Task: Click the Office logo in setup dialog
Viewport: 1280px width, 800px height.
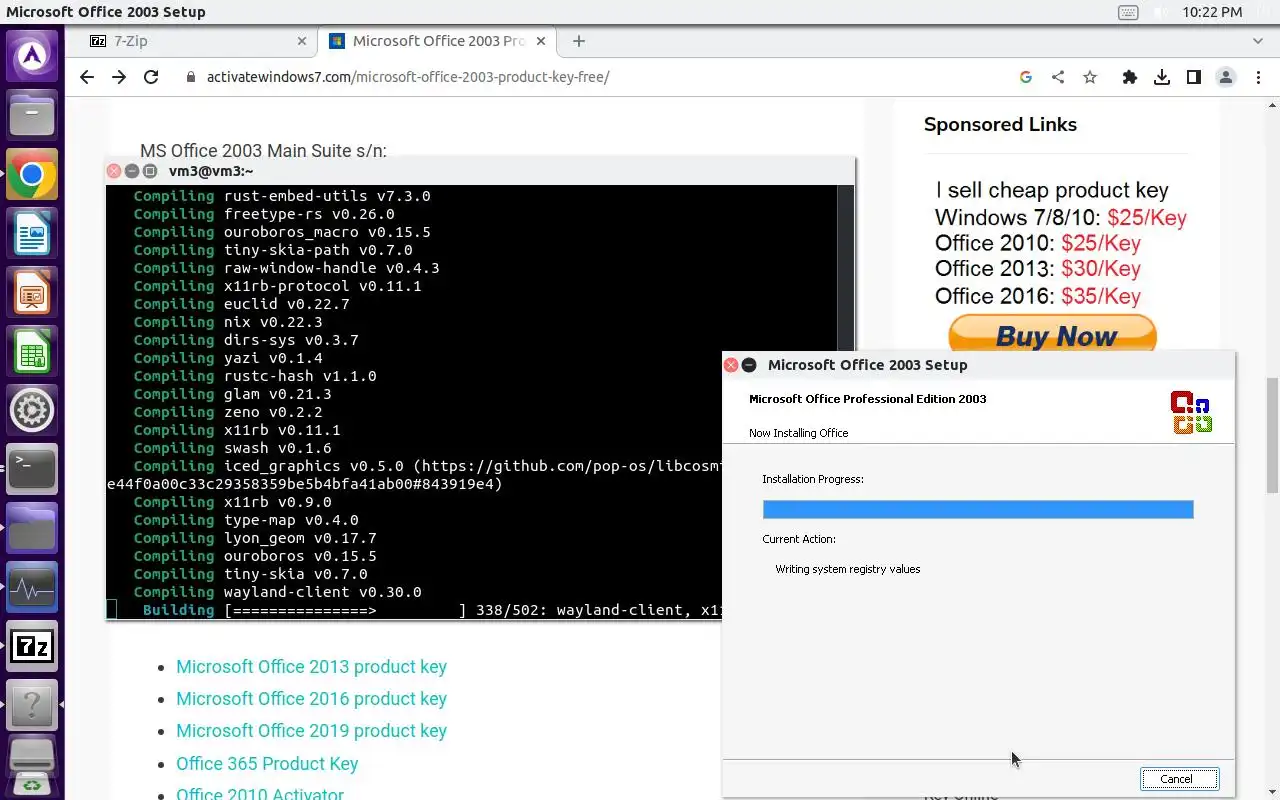Action: click(1191, 412)
